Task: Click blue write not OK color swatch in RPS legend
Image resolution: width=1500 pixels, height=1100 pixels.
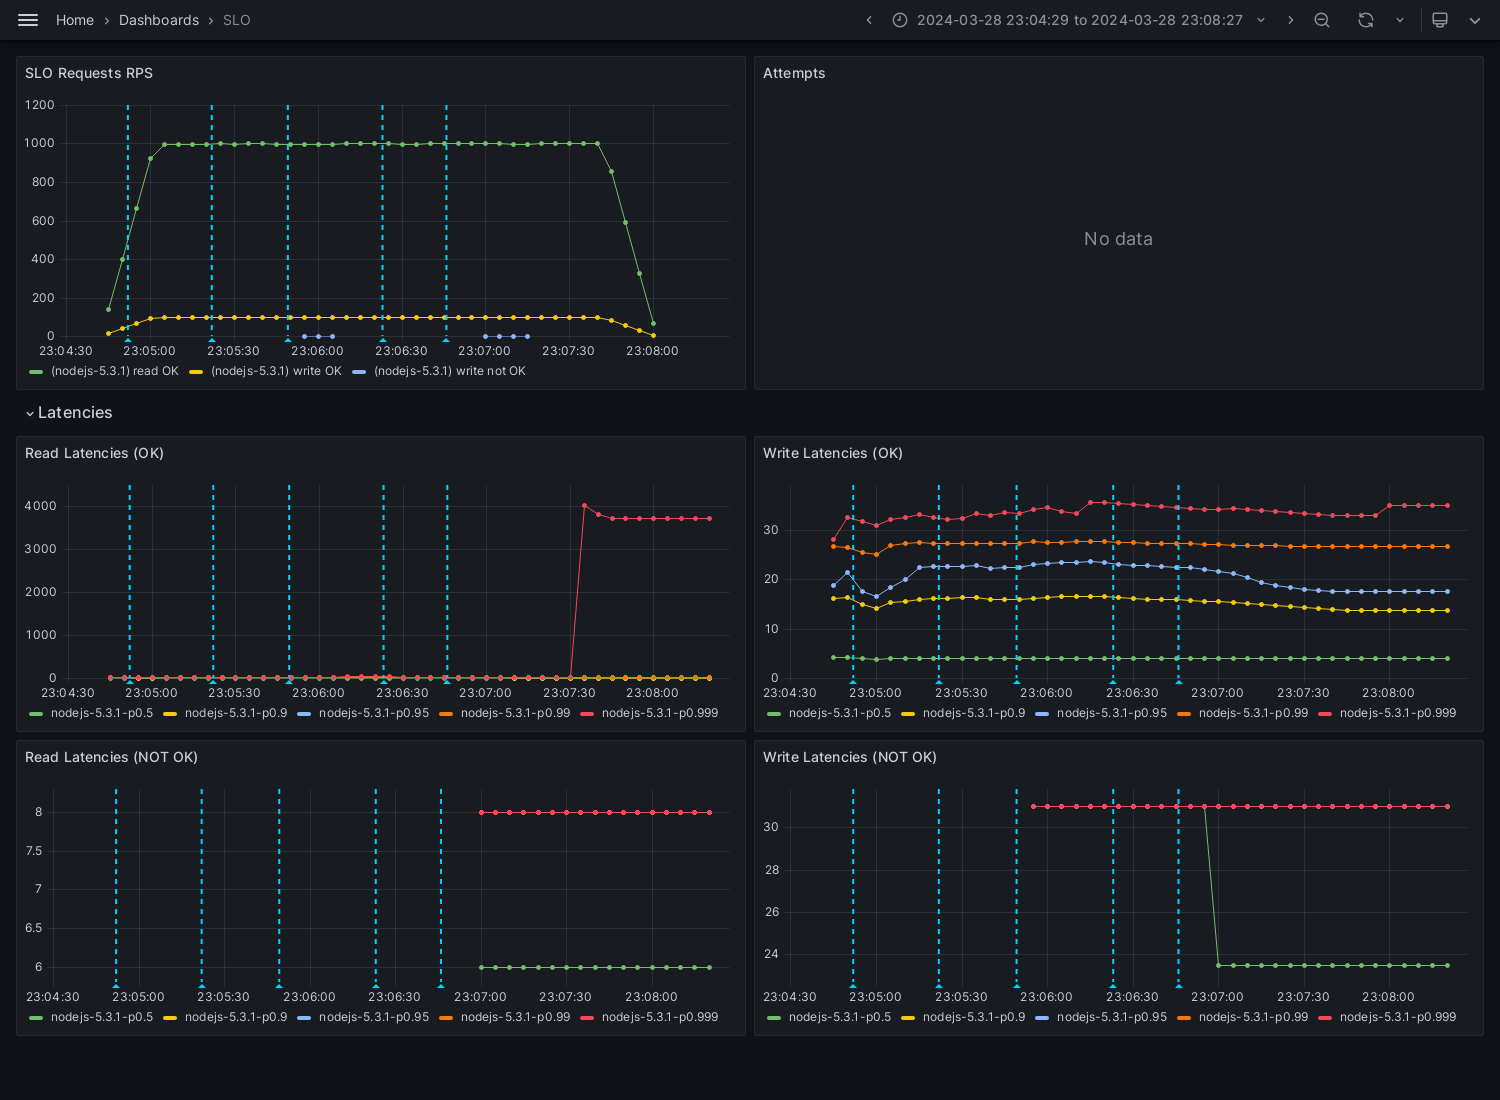Action: [359, 372]
